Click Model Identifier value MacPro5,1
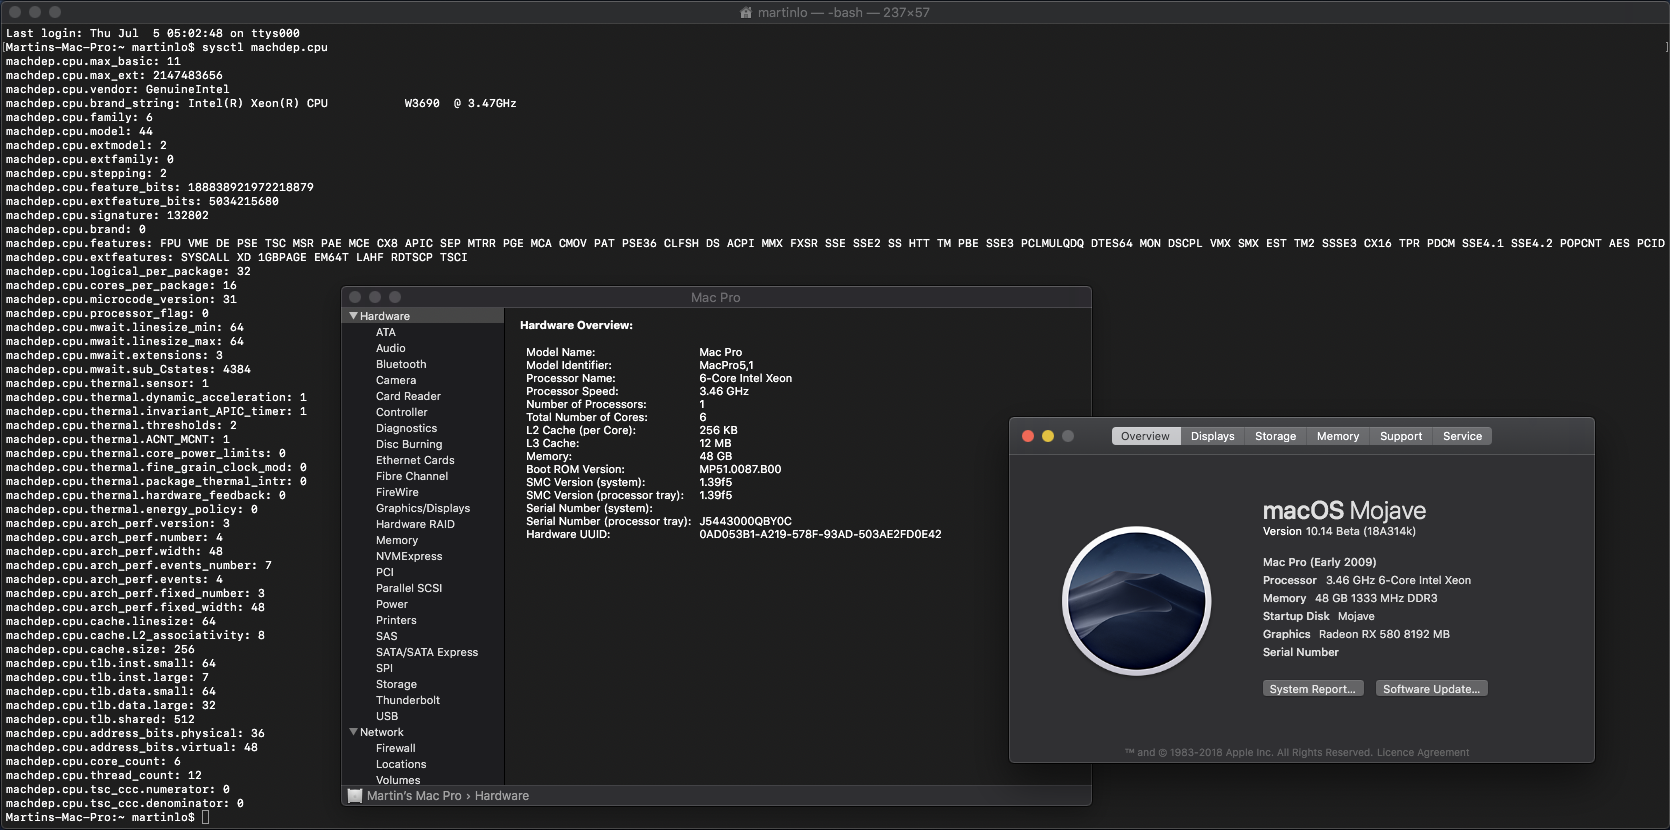1670x830 pixels. pos(726,365)
